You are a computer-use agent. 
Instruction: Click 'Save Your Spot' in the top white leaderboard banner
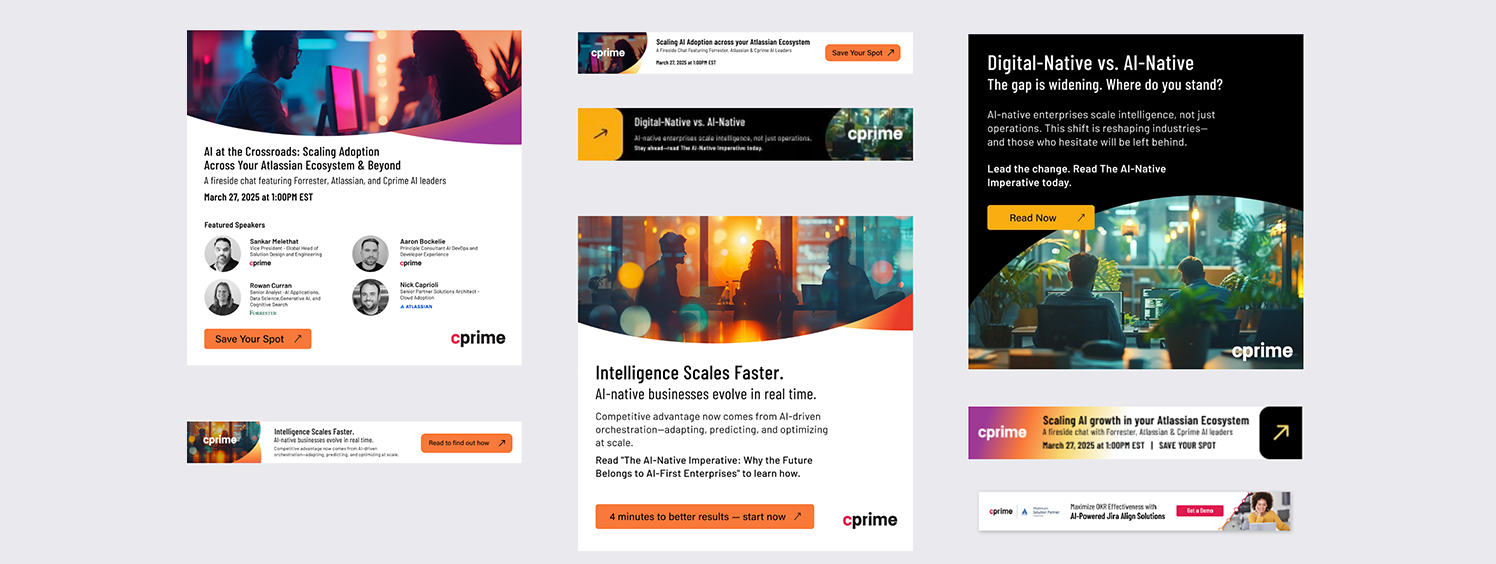pos(863,53)
